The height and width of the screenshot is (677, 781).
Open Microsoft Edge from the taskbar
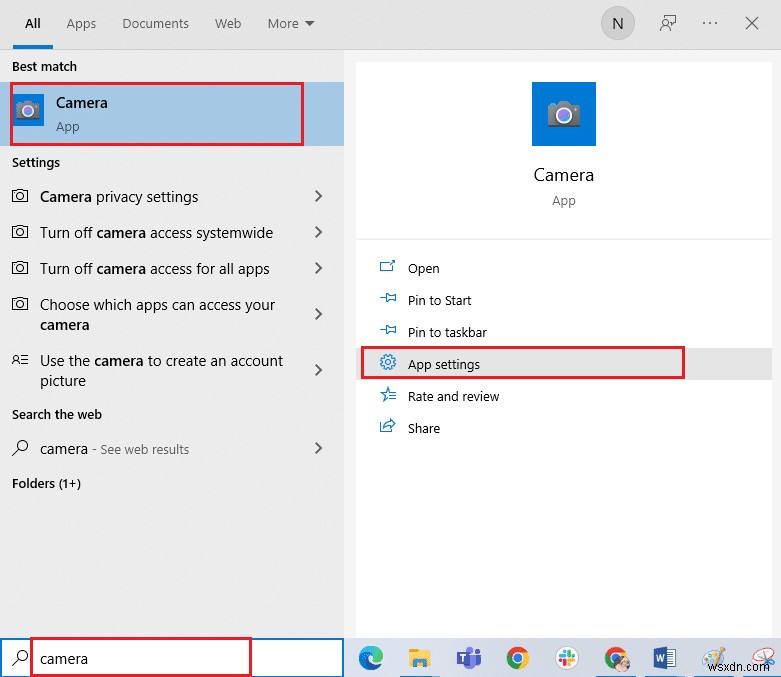coord(371,658)
